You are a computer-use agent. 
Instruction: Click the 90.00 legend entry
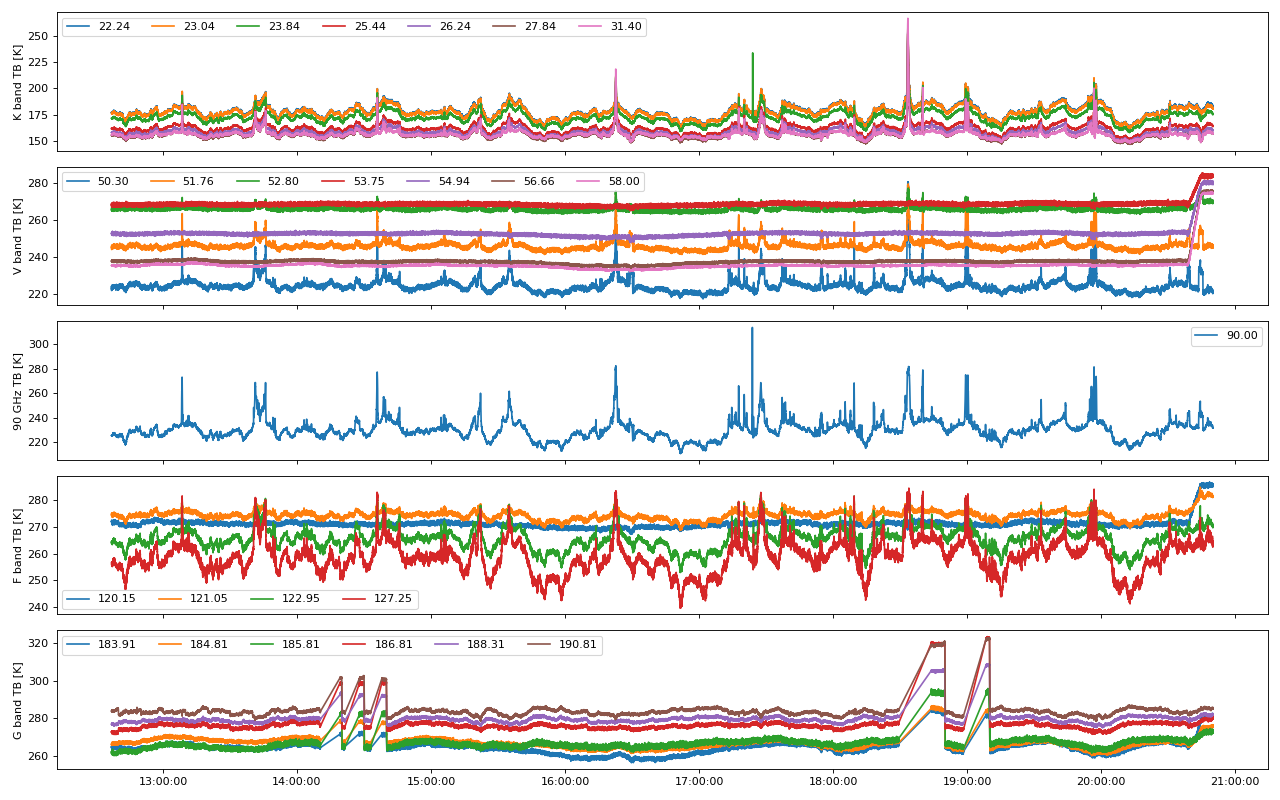[x=1241, y=336]
